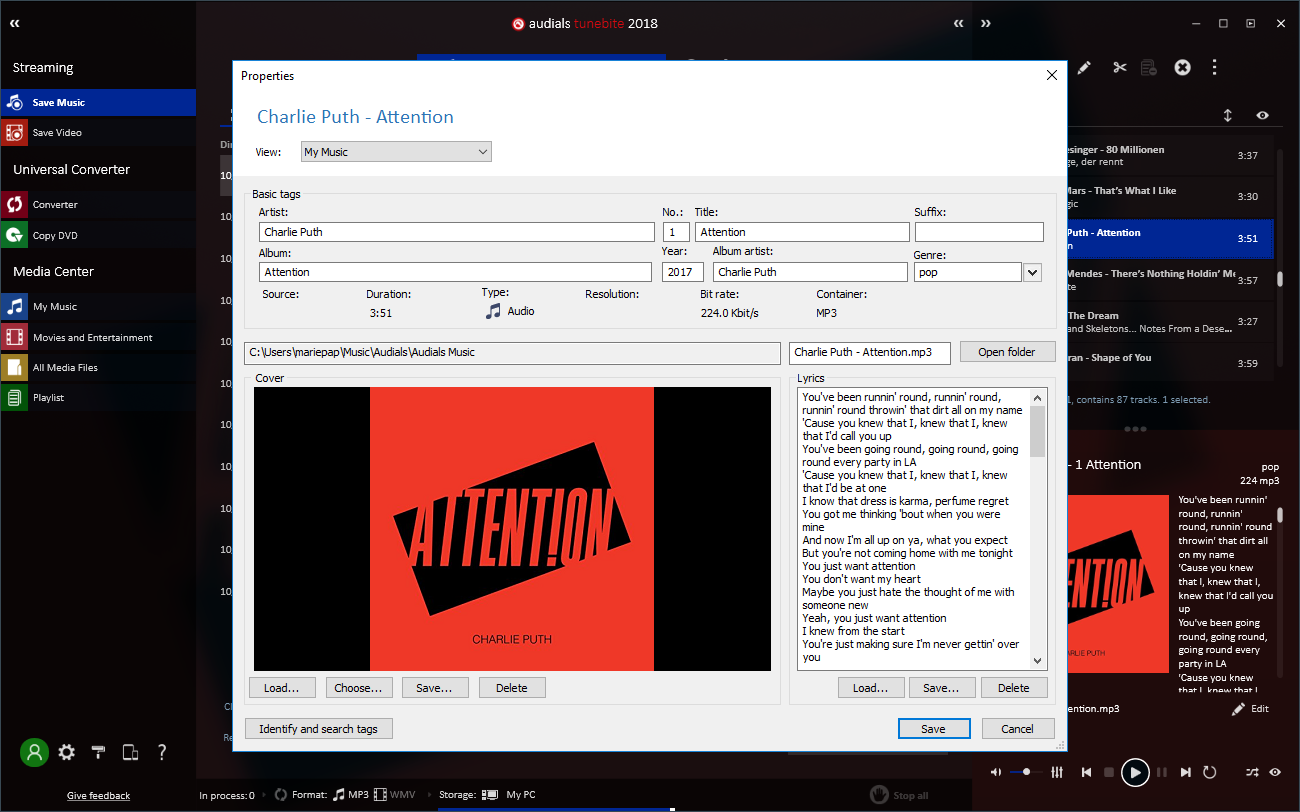The image size is (1300, 812).
Task: Click the green user account icon
Action: click(x=35, y=752)
